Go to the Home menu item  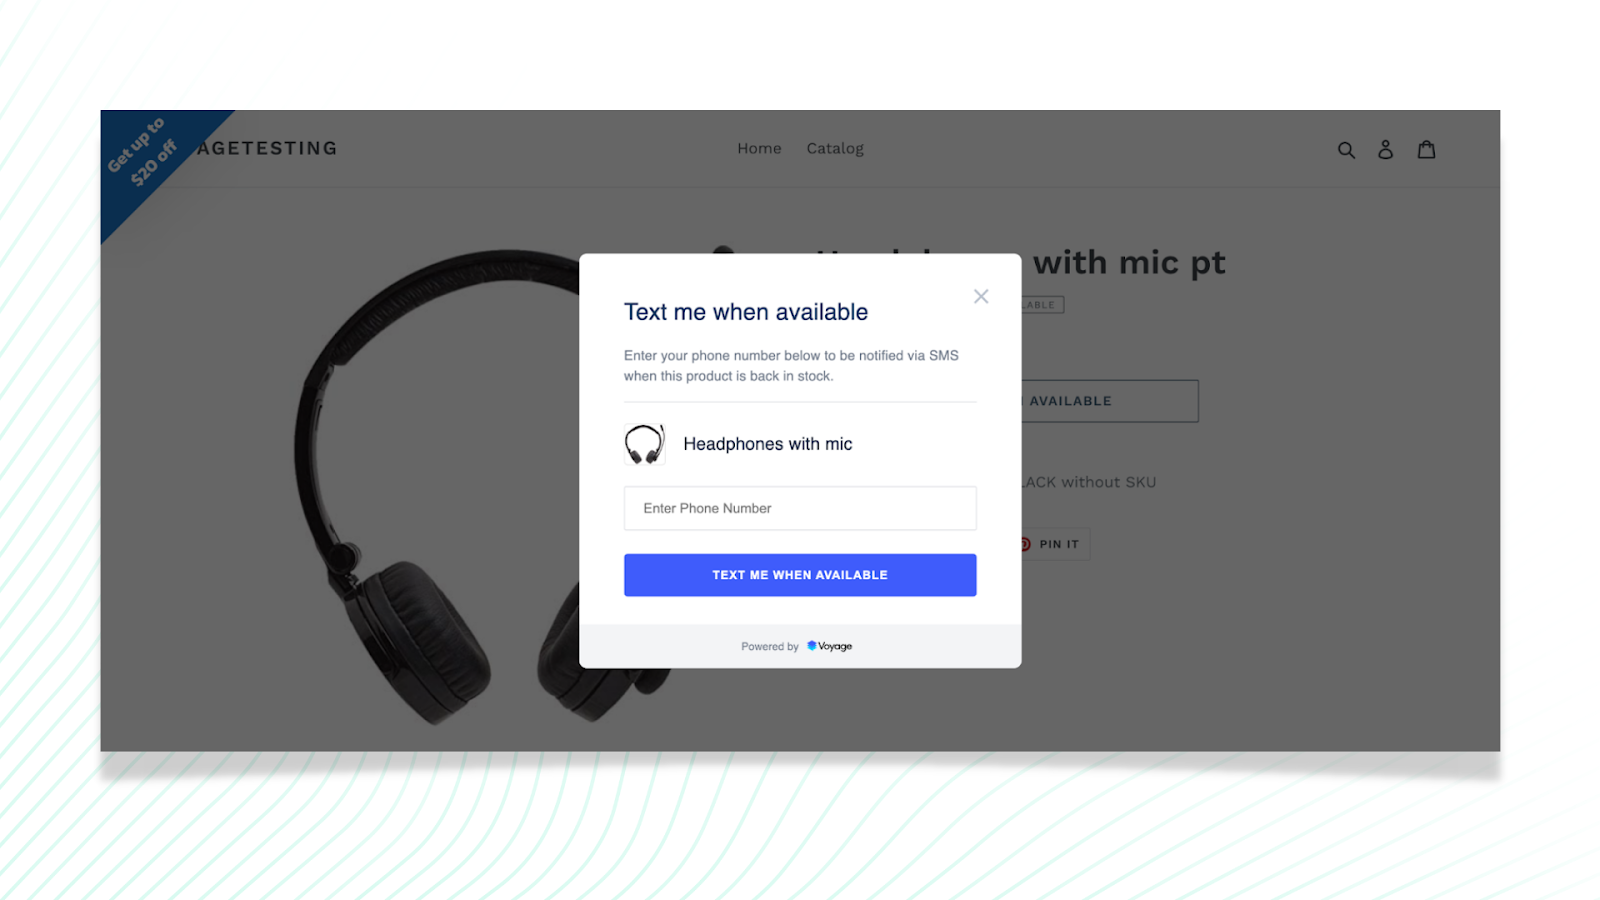click(759, 148)
